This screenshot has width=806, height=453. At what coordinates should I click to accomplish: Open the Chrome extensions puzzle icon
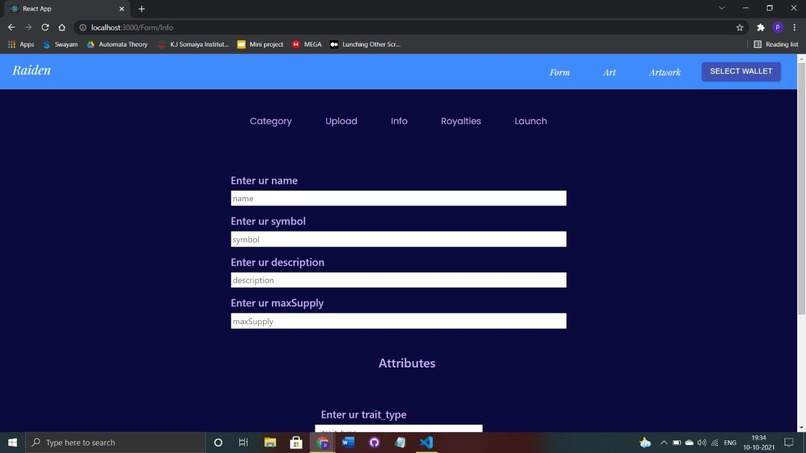point(761,28)
